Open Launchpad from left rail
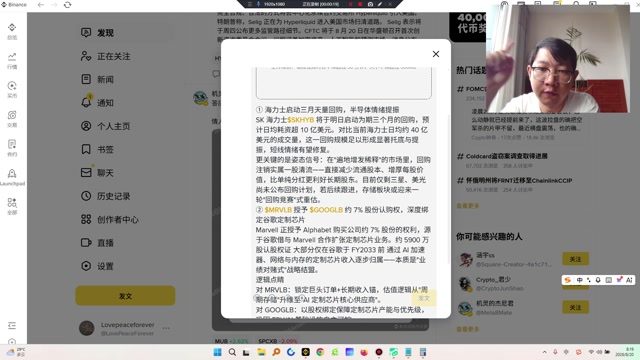 (12, 177)
